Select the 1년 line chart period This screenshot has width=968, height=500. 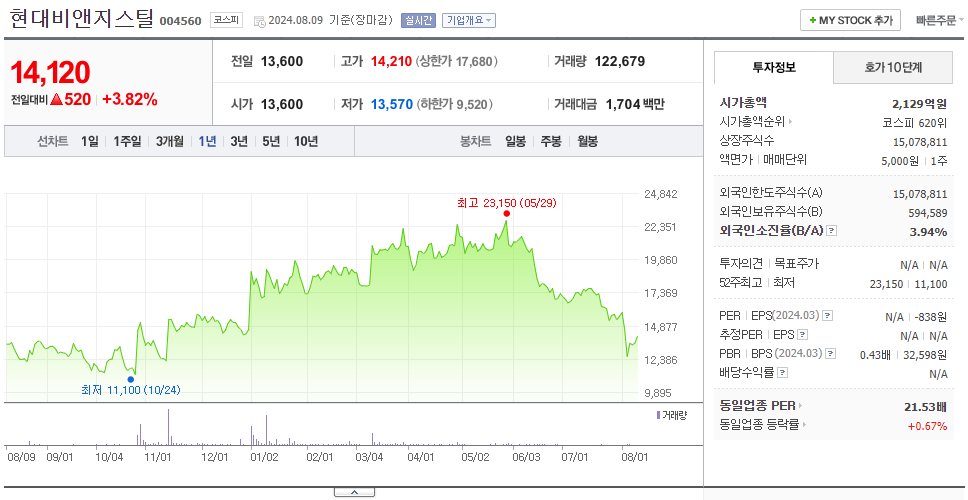[x=207, y=141]
